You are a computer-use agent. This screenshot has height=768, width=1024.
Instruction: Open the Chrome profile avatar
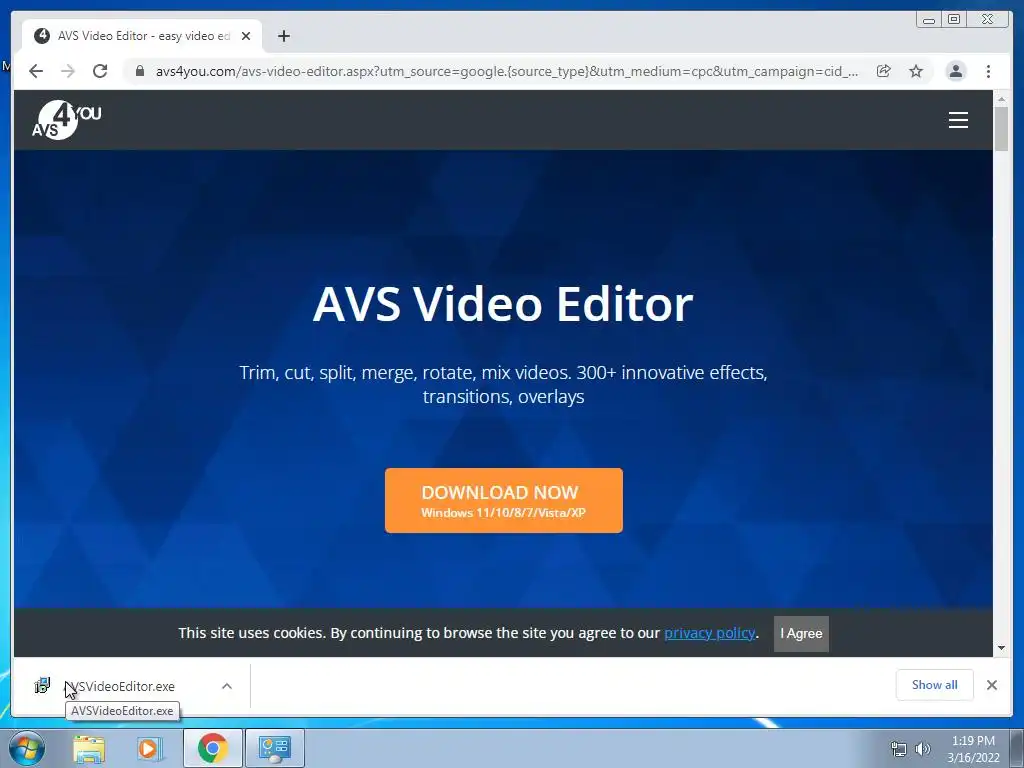[955, 71]
